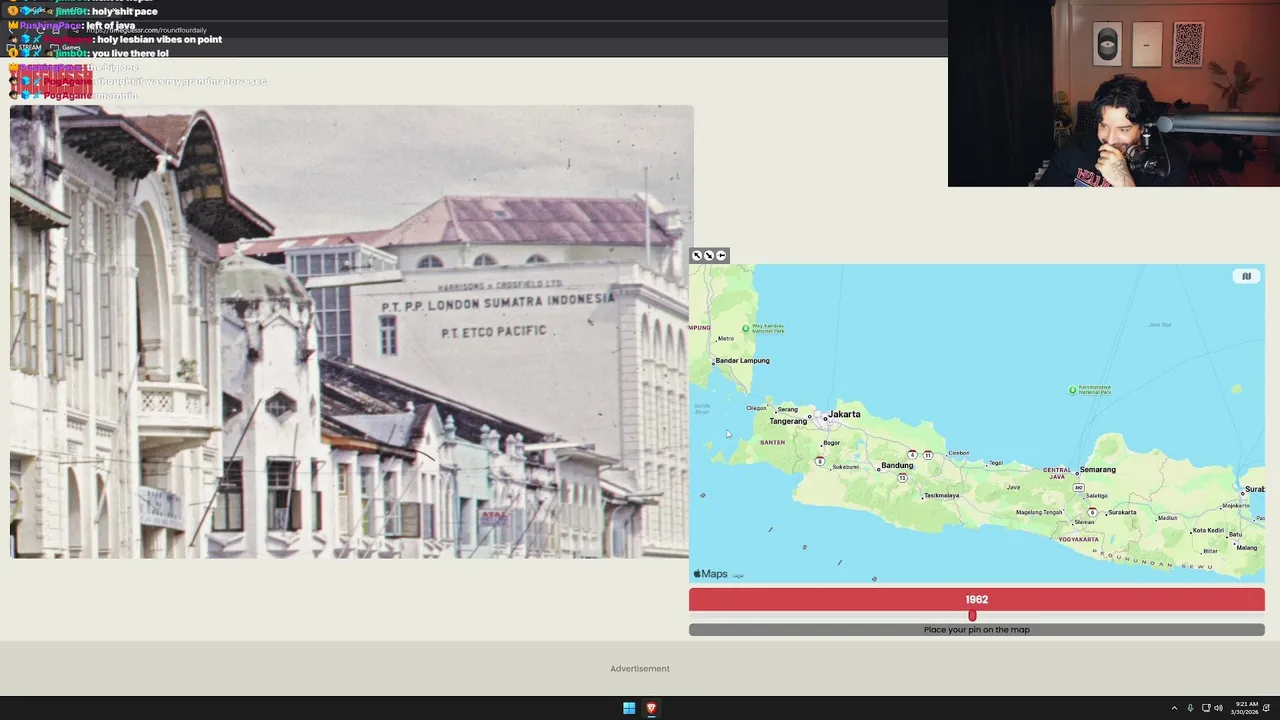Place pin on Kota Kediri label
The height and width of the screenshot is (720, 1280).
1208,531
